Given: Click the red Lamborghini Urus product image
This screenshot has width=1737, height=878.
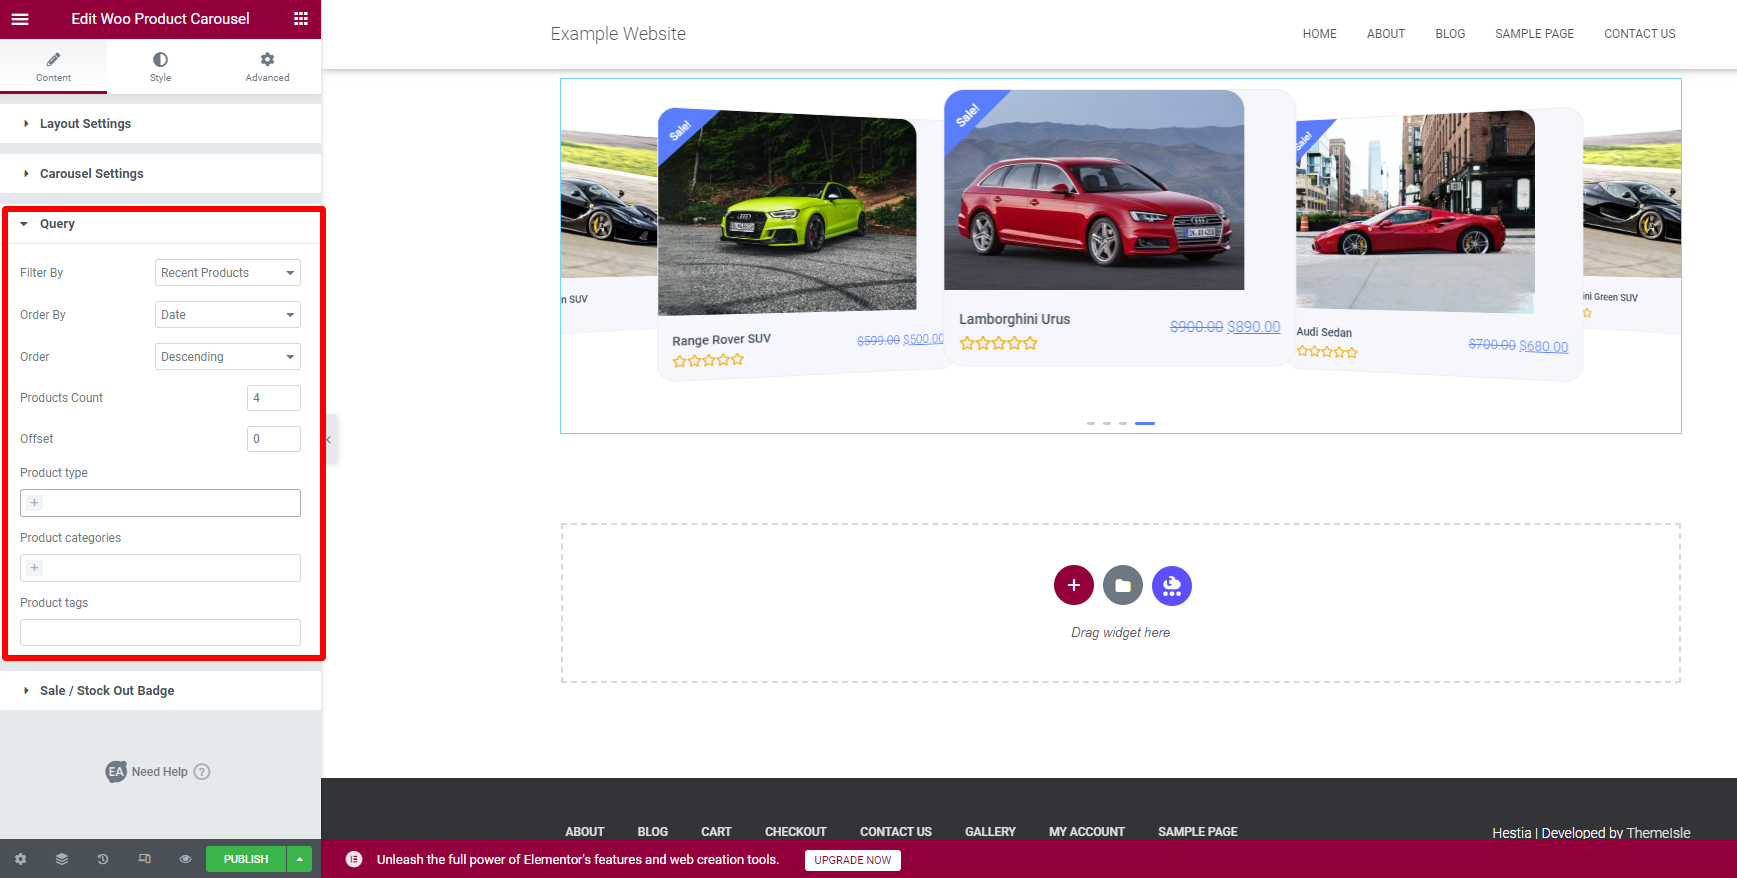Looking at the screenshot, I should 1094,190.
